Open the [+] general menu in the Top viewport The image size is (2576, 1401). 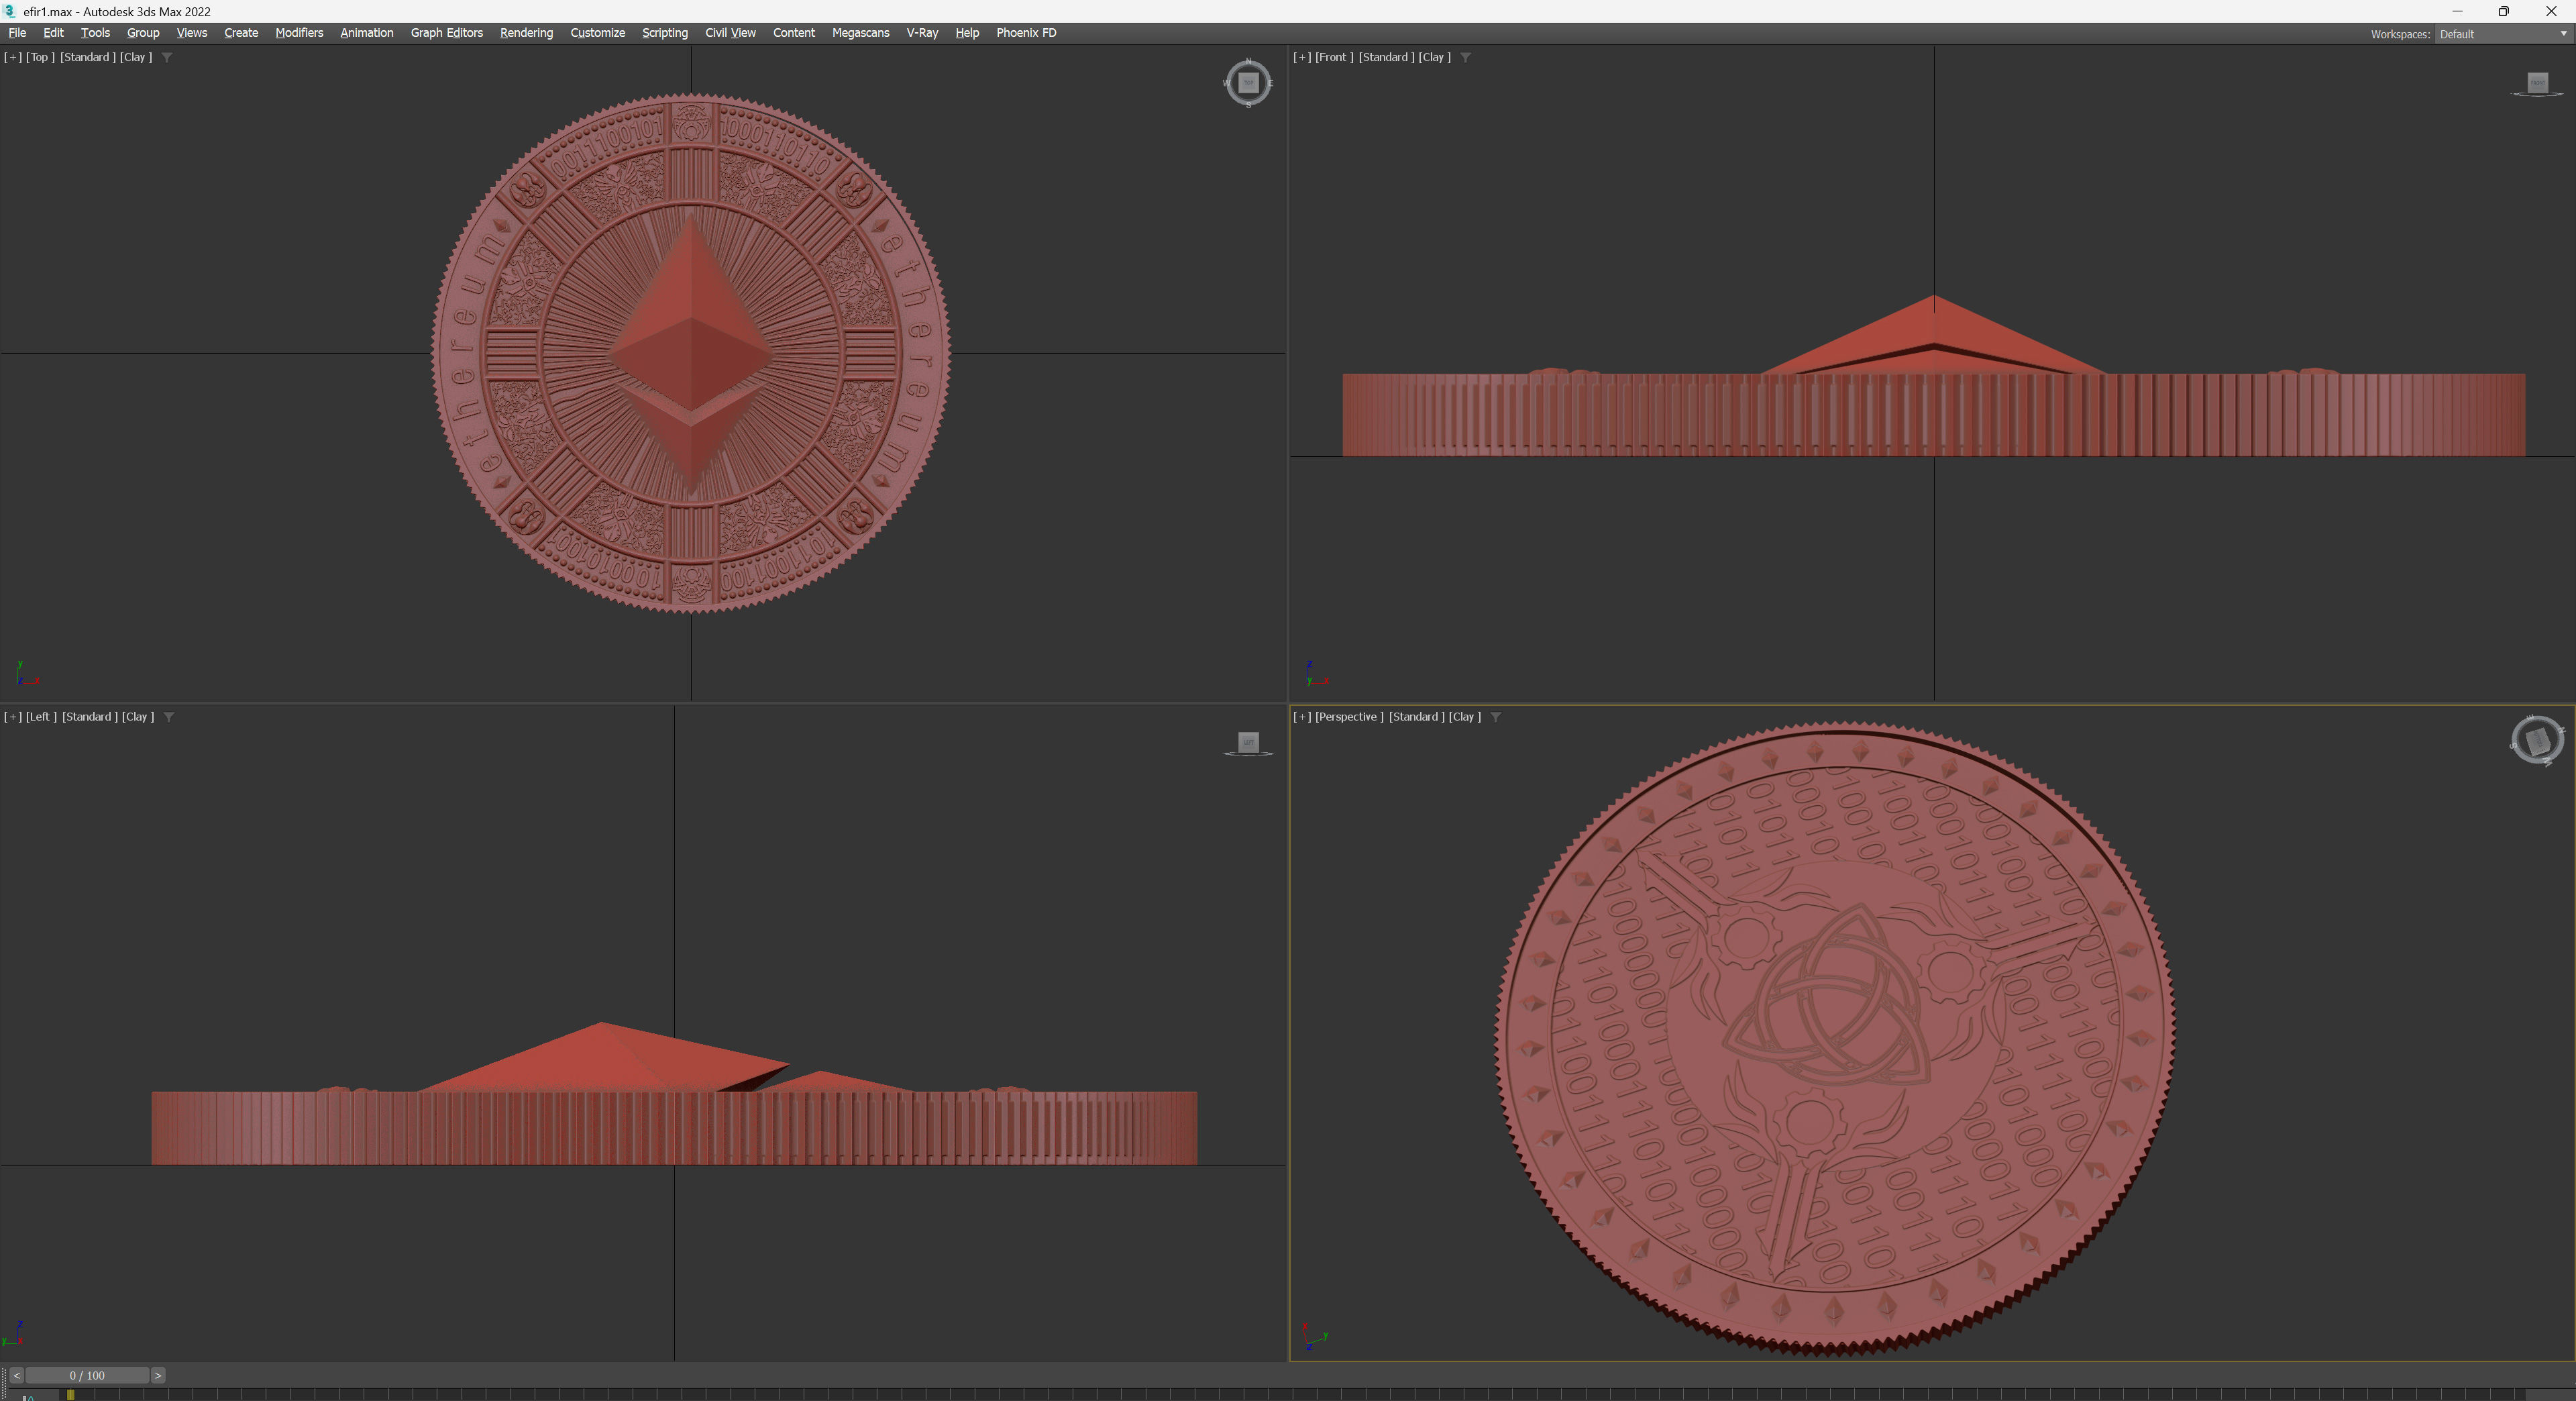tap(13, 57)
